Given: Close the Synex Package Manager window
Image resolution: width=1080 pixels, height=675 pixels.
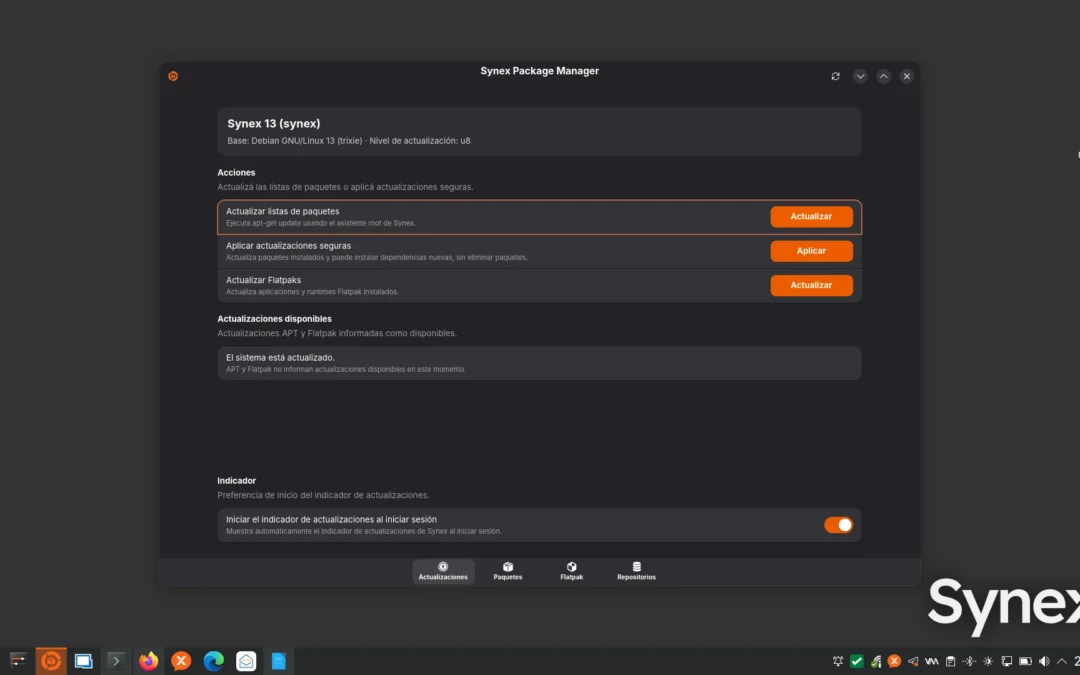Looking at the screenshot, I should [907, 76].
